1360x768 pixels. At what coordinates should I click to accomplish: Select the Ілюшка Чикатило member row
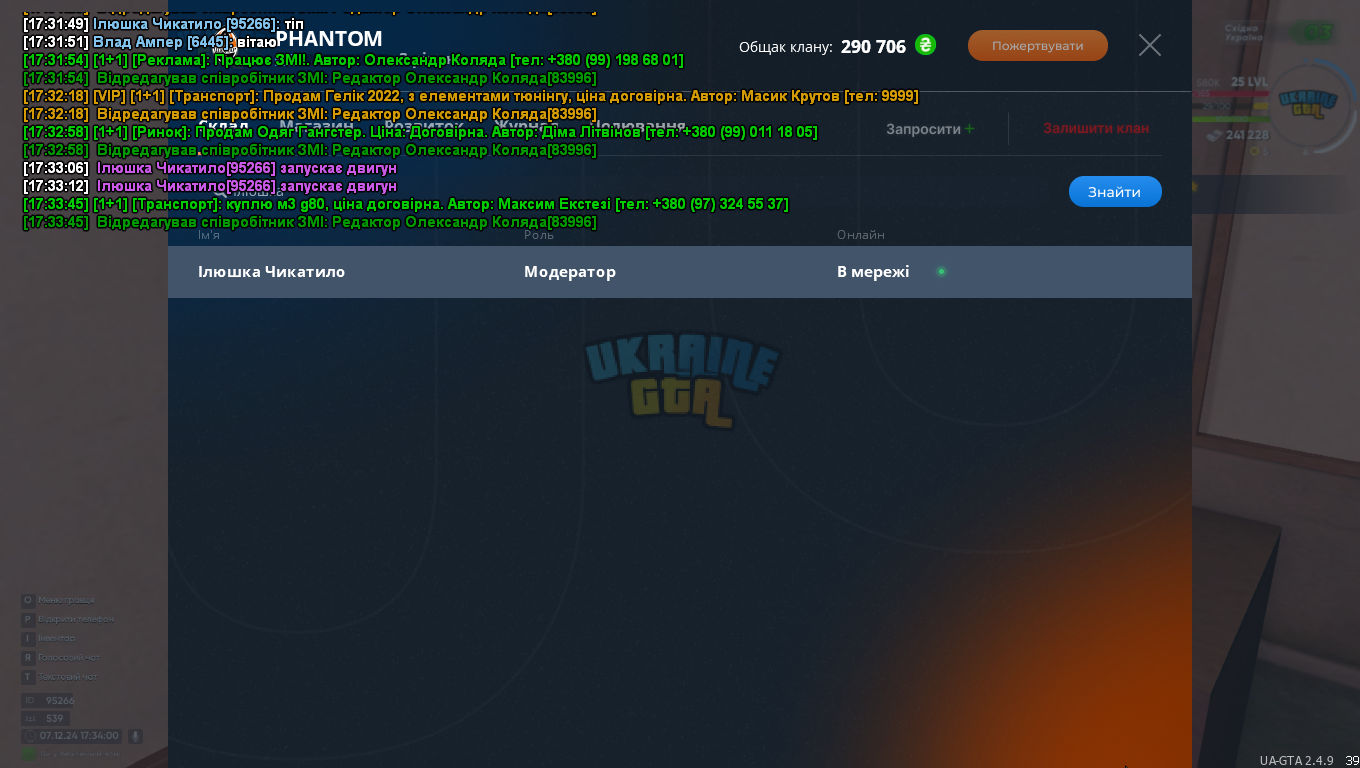(680, 272)
